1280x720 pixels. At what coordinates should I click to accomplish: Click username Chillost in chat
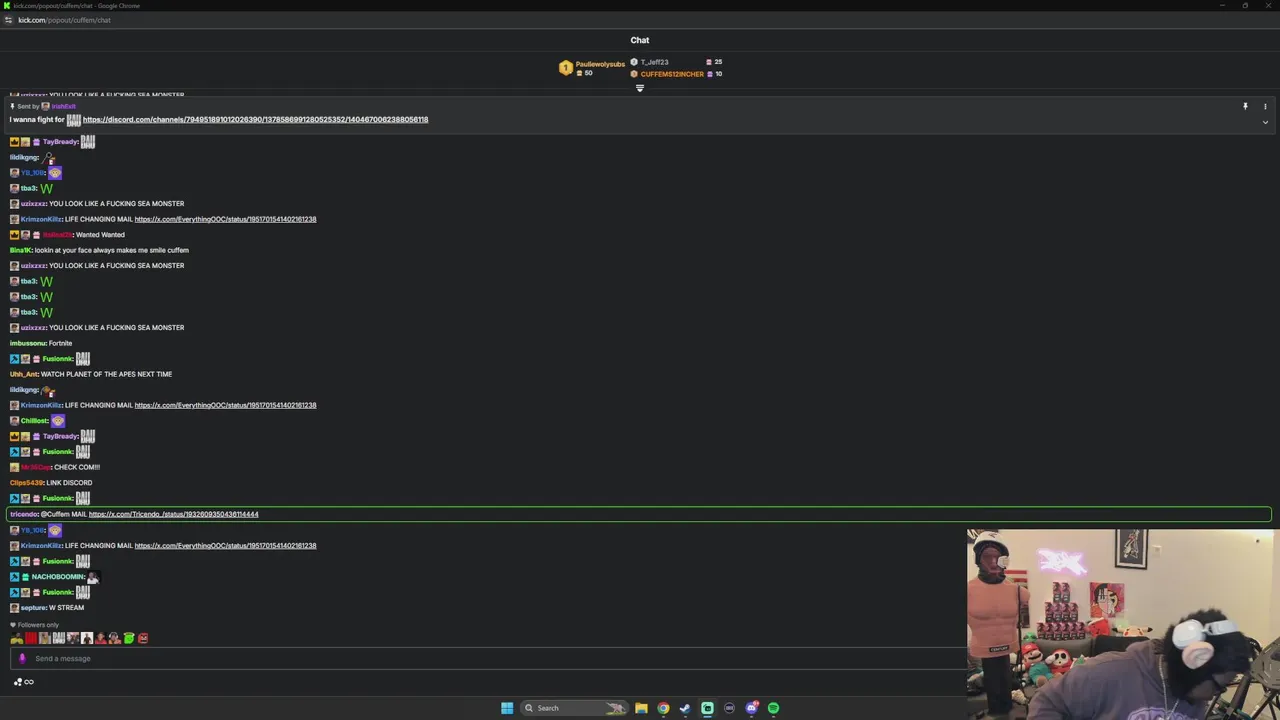34,421
